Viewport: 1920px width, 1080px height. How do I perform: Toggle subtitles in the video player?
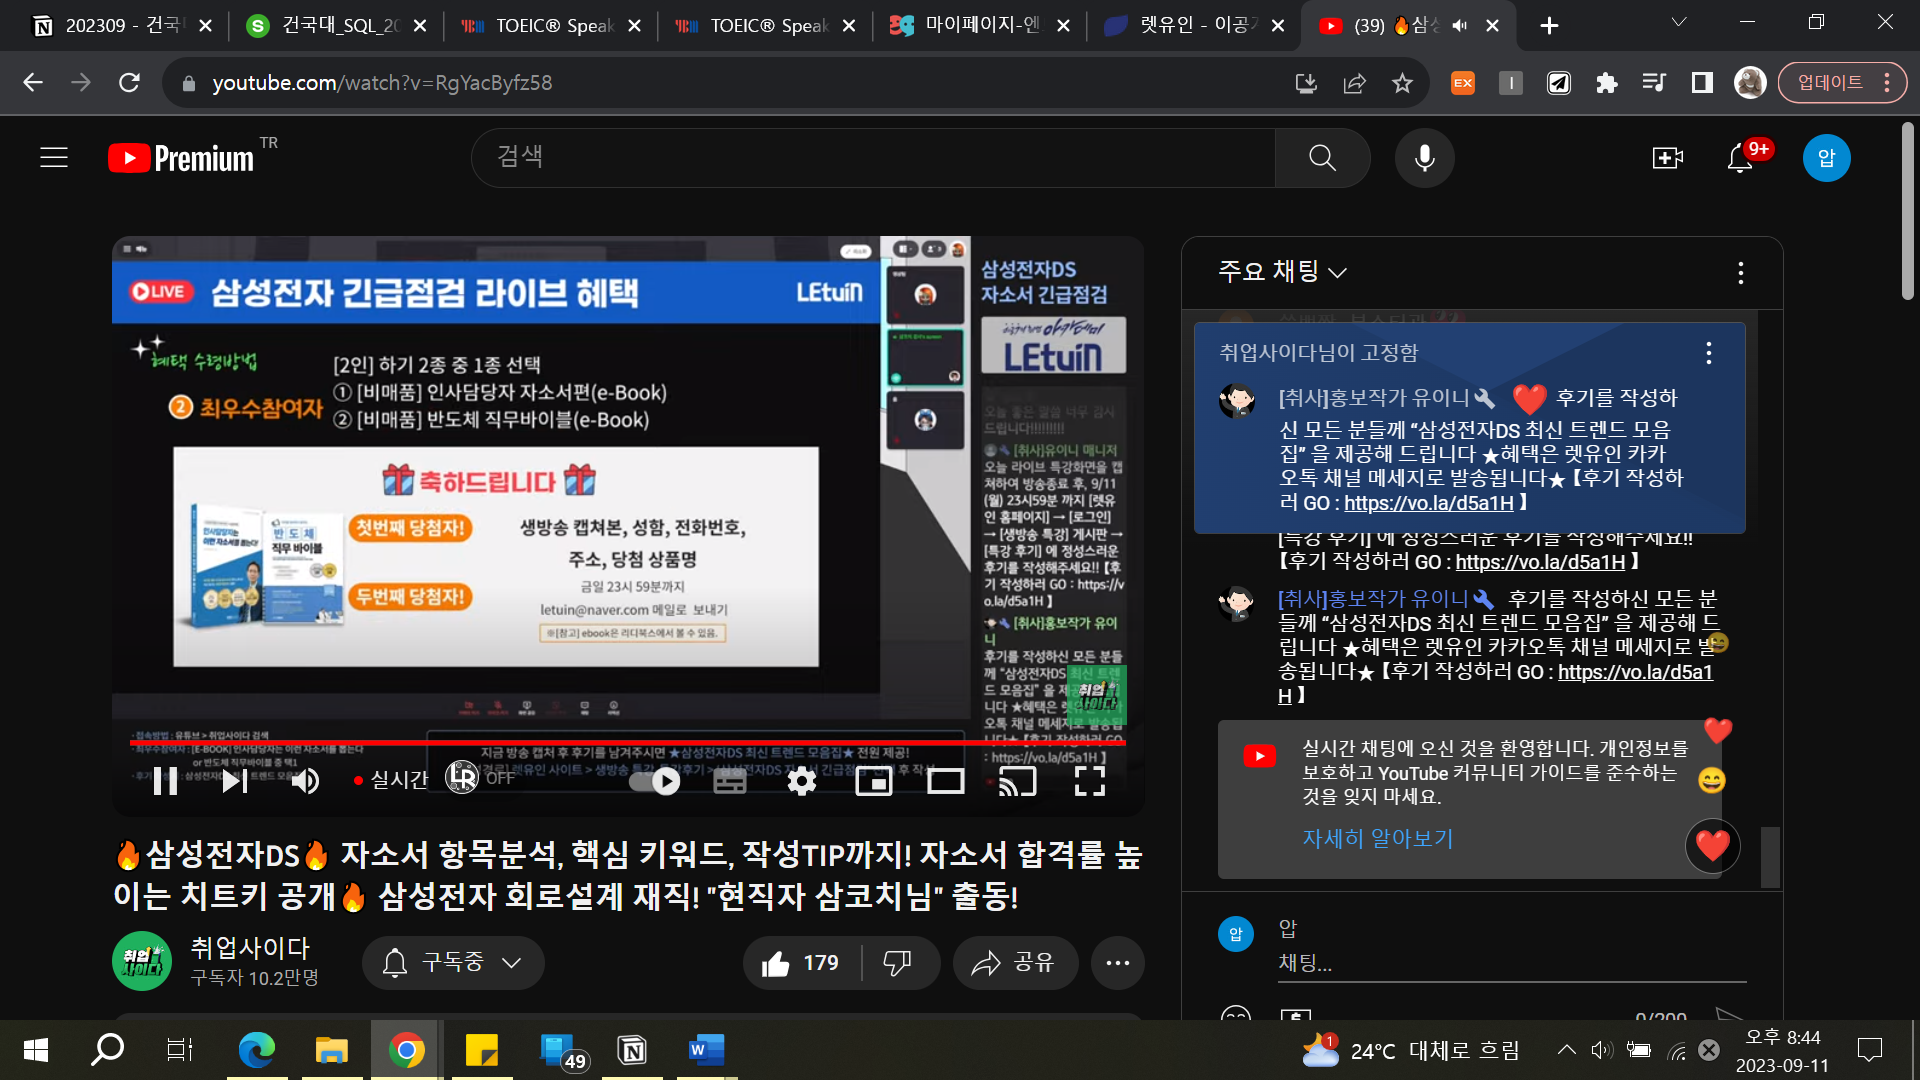[730, 782]
